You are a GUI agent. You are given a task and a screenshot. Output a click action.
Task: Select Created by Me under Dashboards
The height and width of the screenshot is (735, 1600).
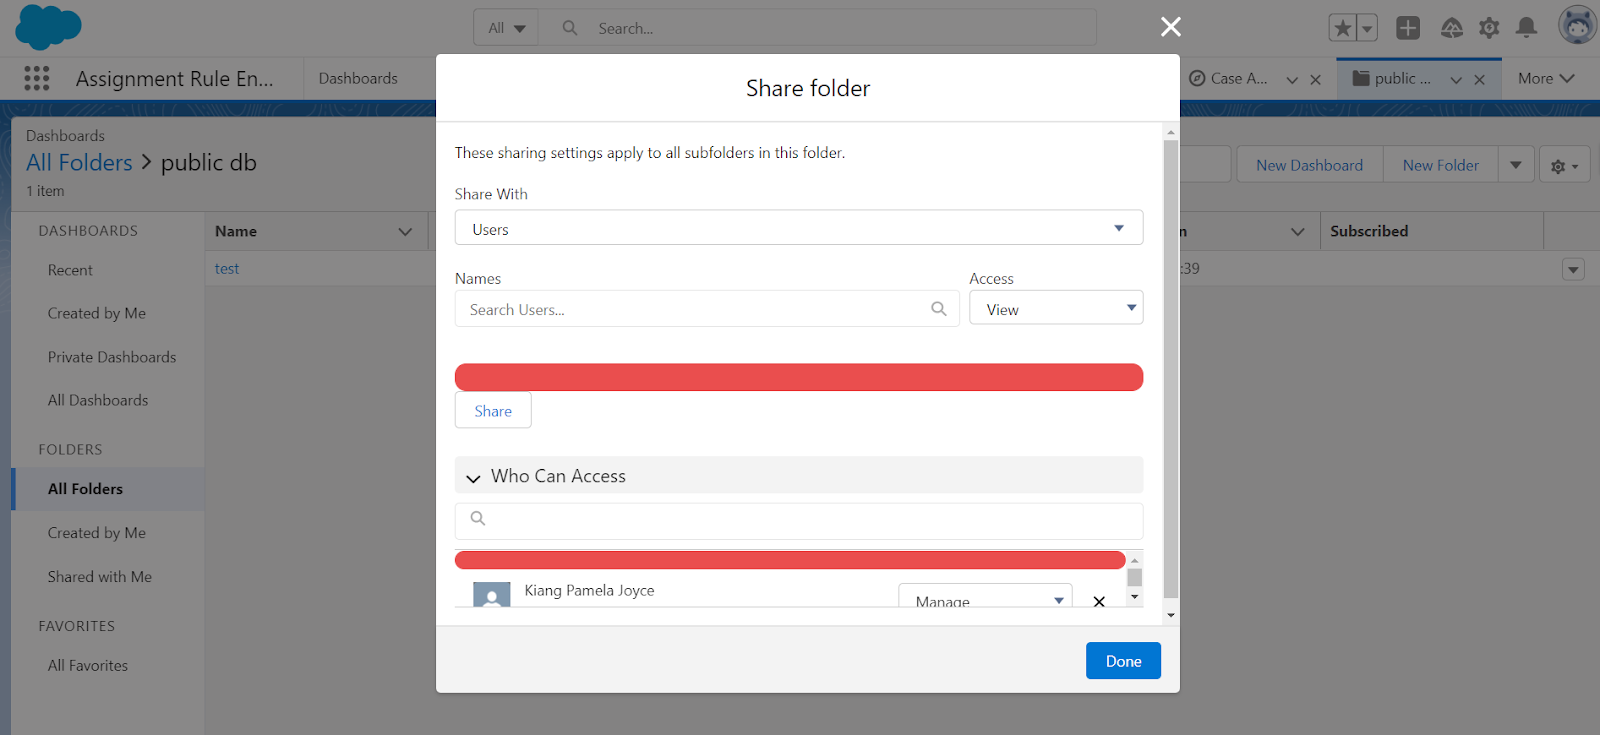click(97, 313)
